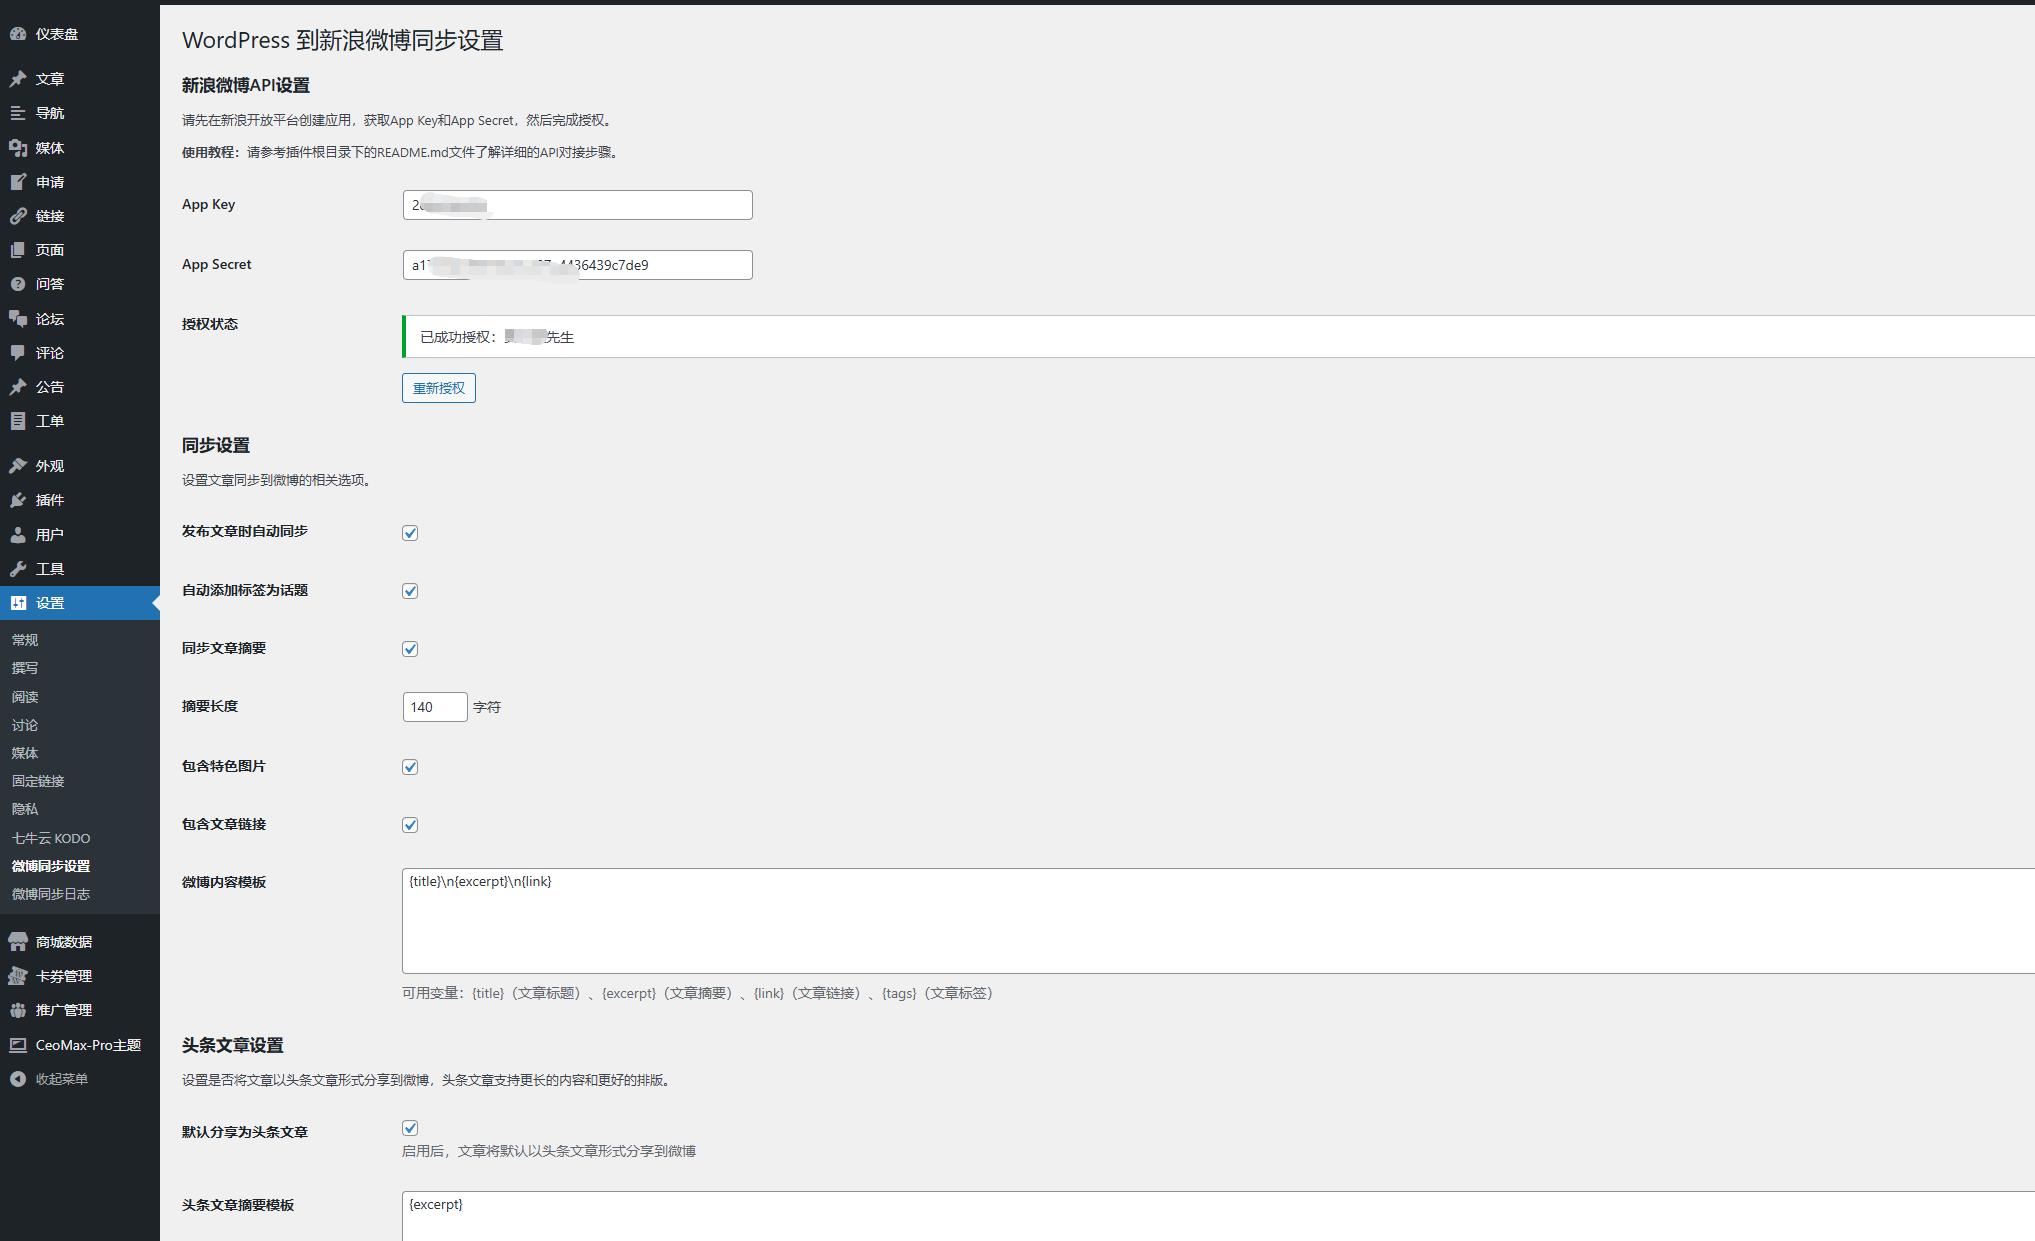Collapse the menu via 收起菜单 arrow icon

pos(18,1079)
